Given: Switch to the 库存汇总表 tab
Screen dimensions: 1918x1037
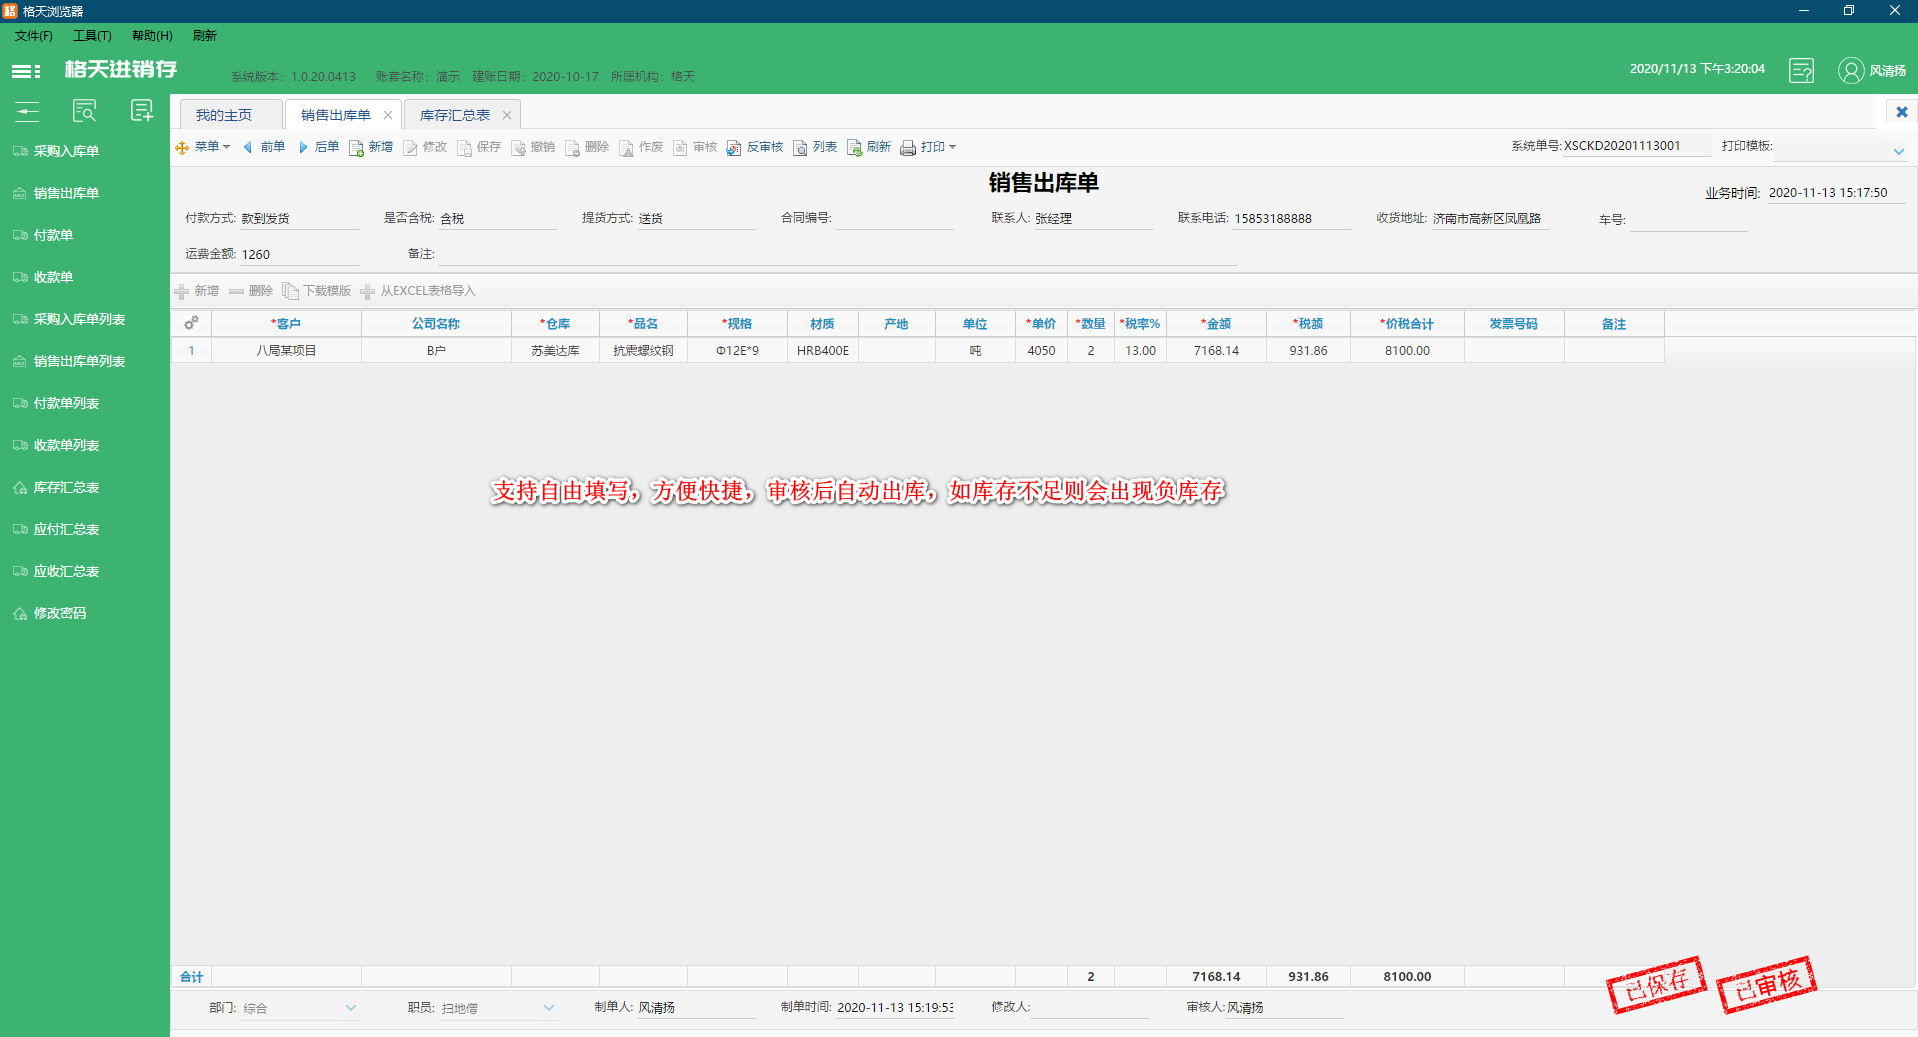Looking at the screenshot, I should [454, 115].
